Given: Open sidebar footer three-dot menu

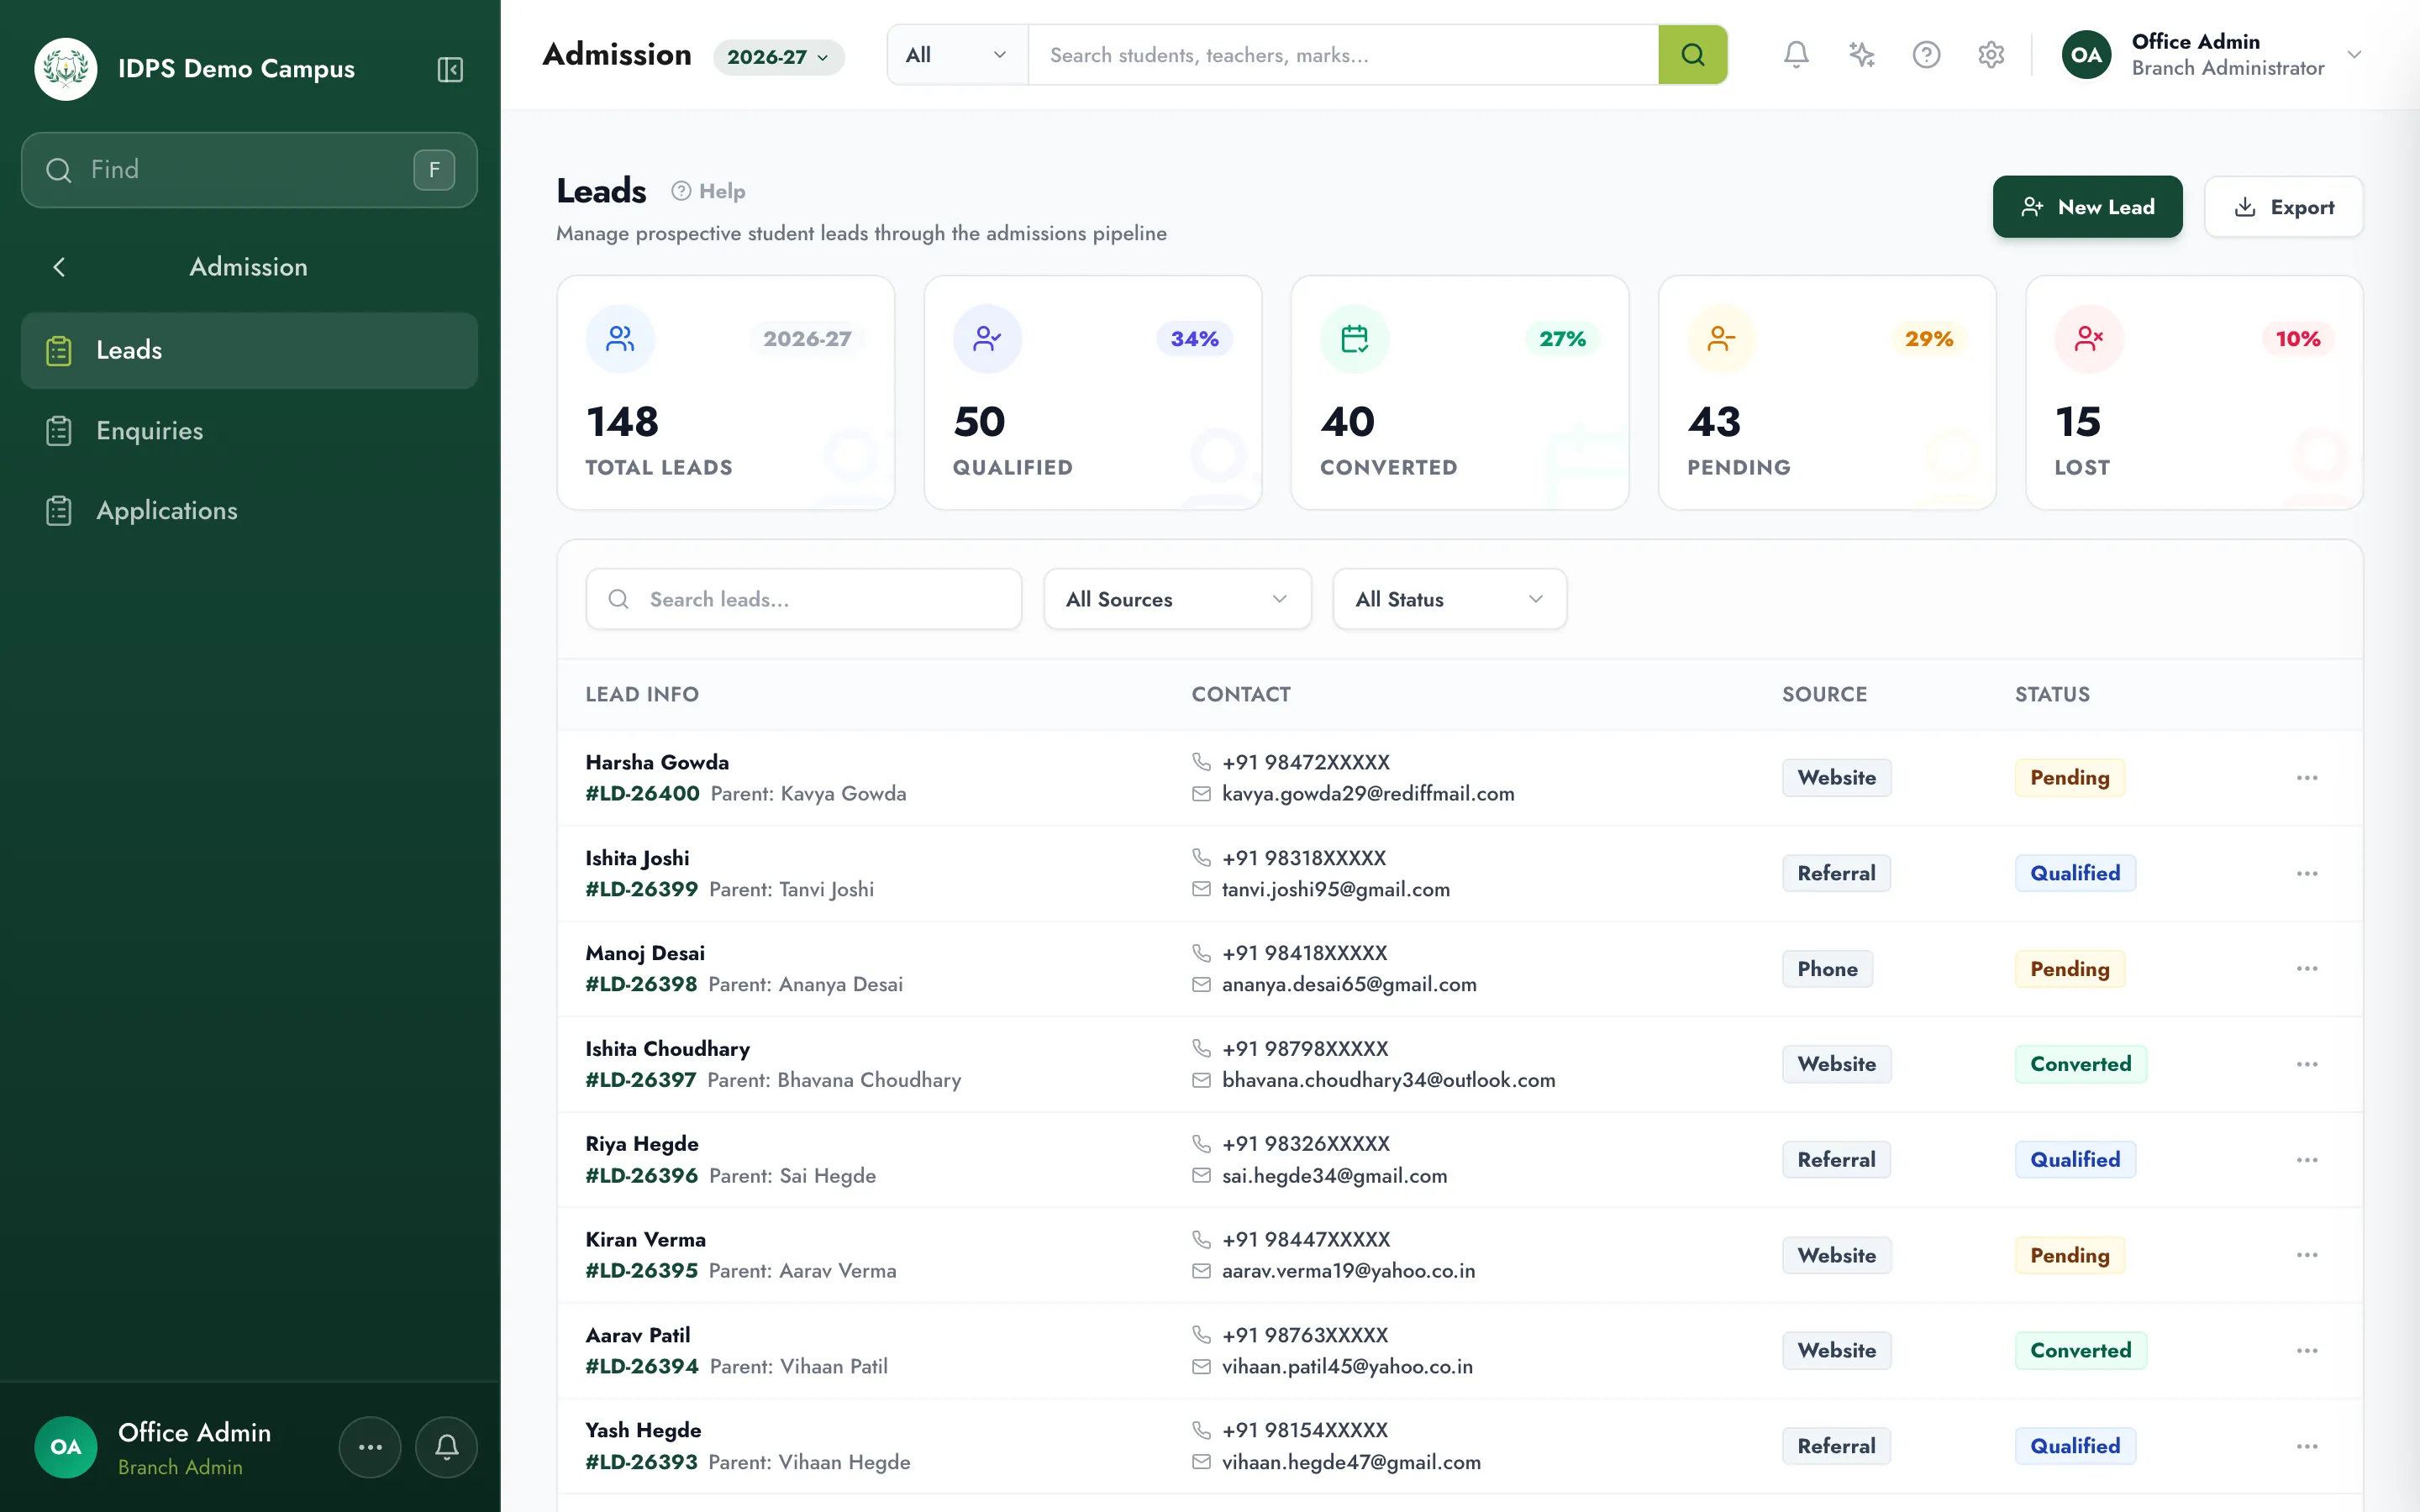Looking at the screenshot, I should (x=370, y=1447).
